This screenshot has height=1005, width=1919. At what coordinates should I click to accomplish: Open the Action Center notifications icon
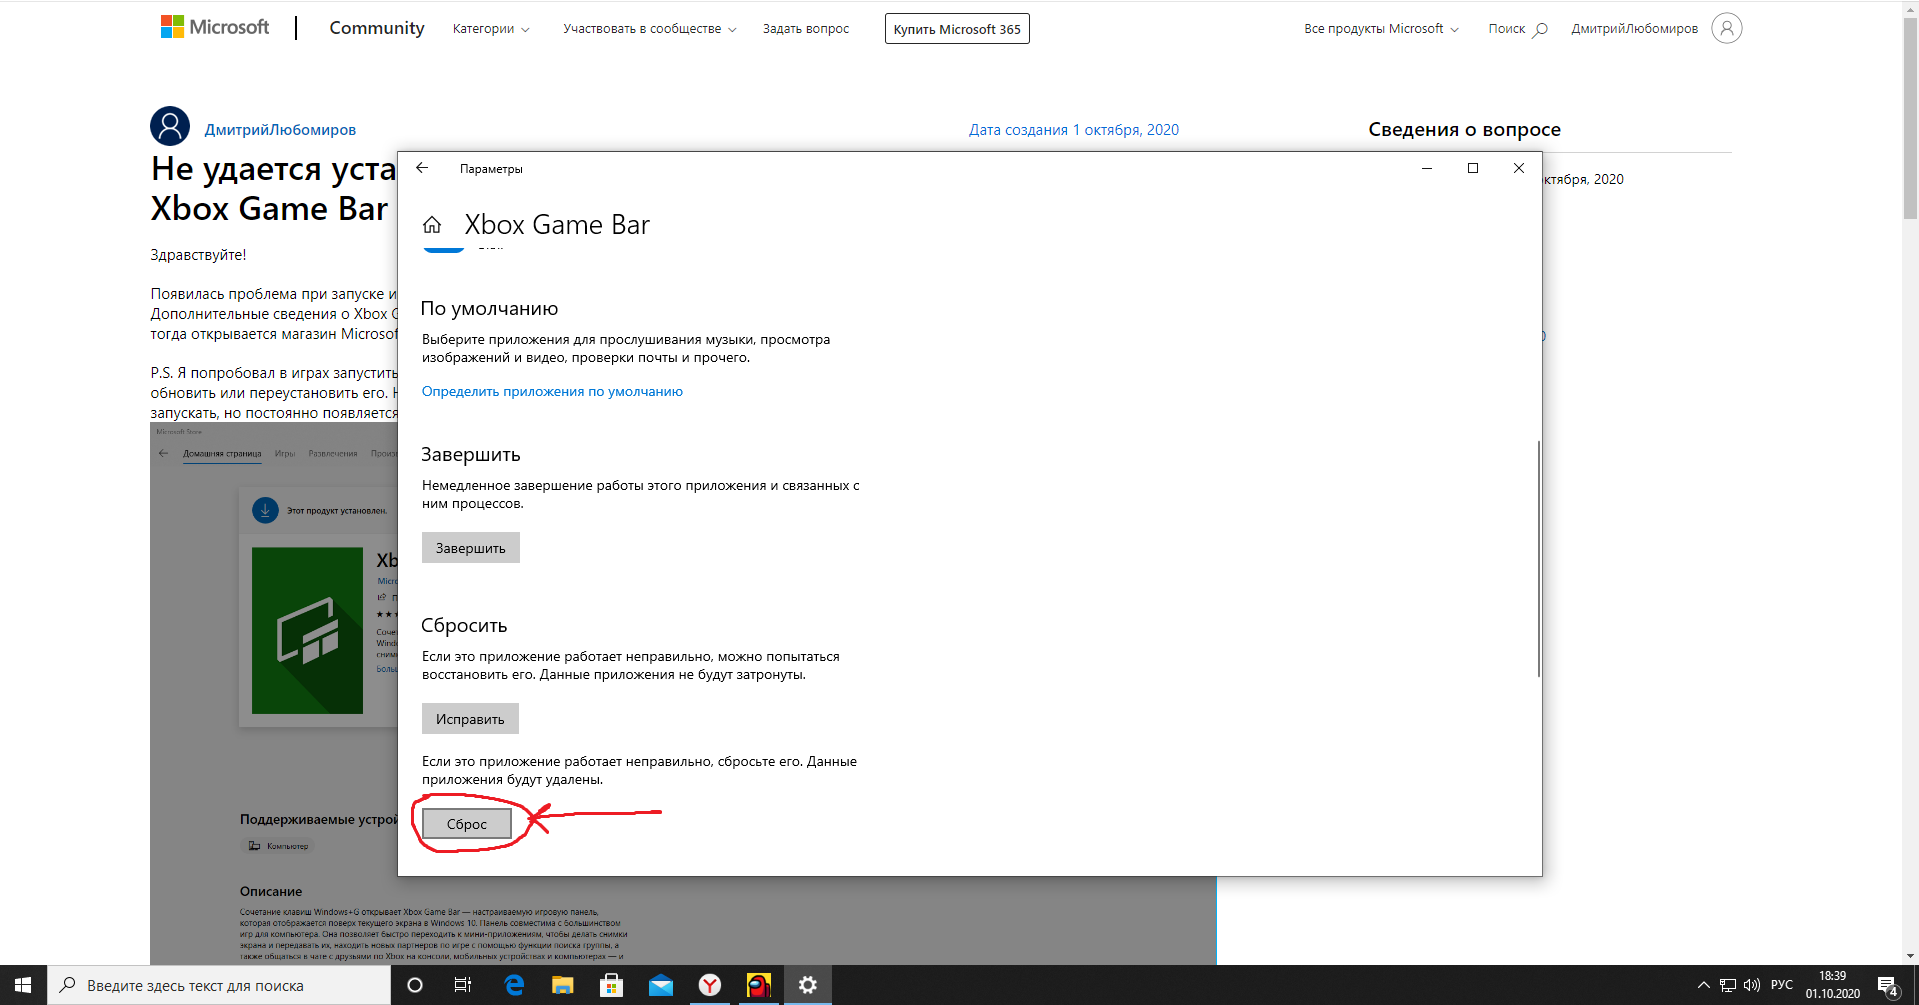[1888, 986]
